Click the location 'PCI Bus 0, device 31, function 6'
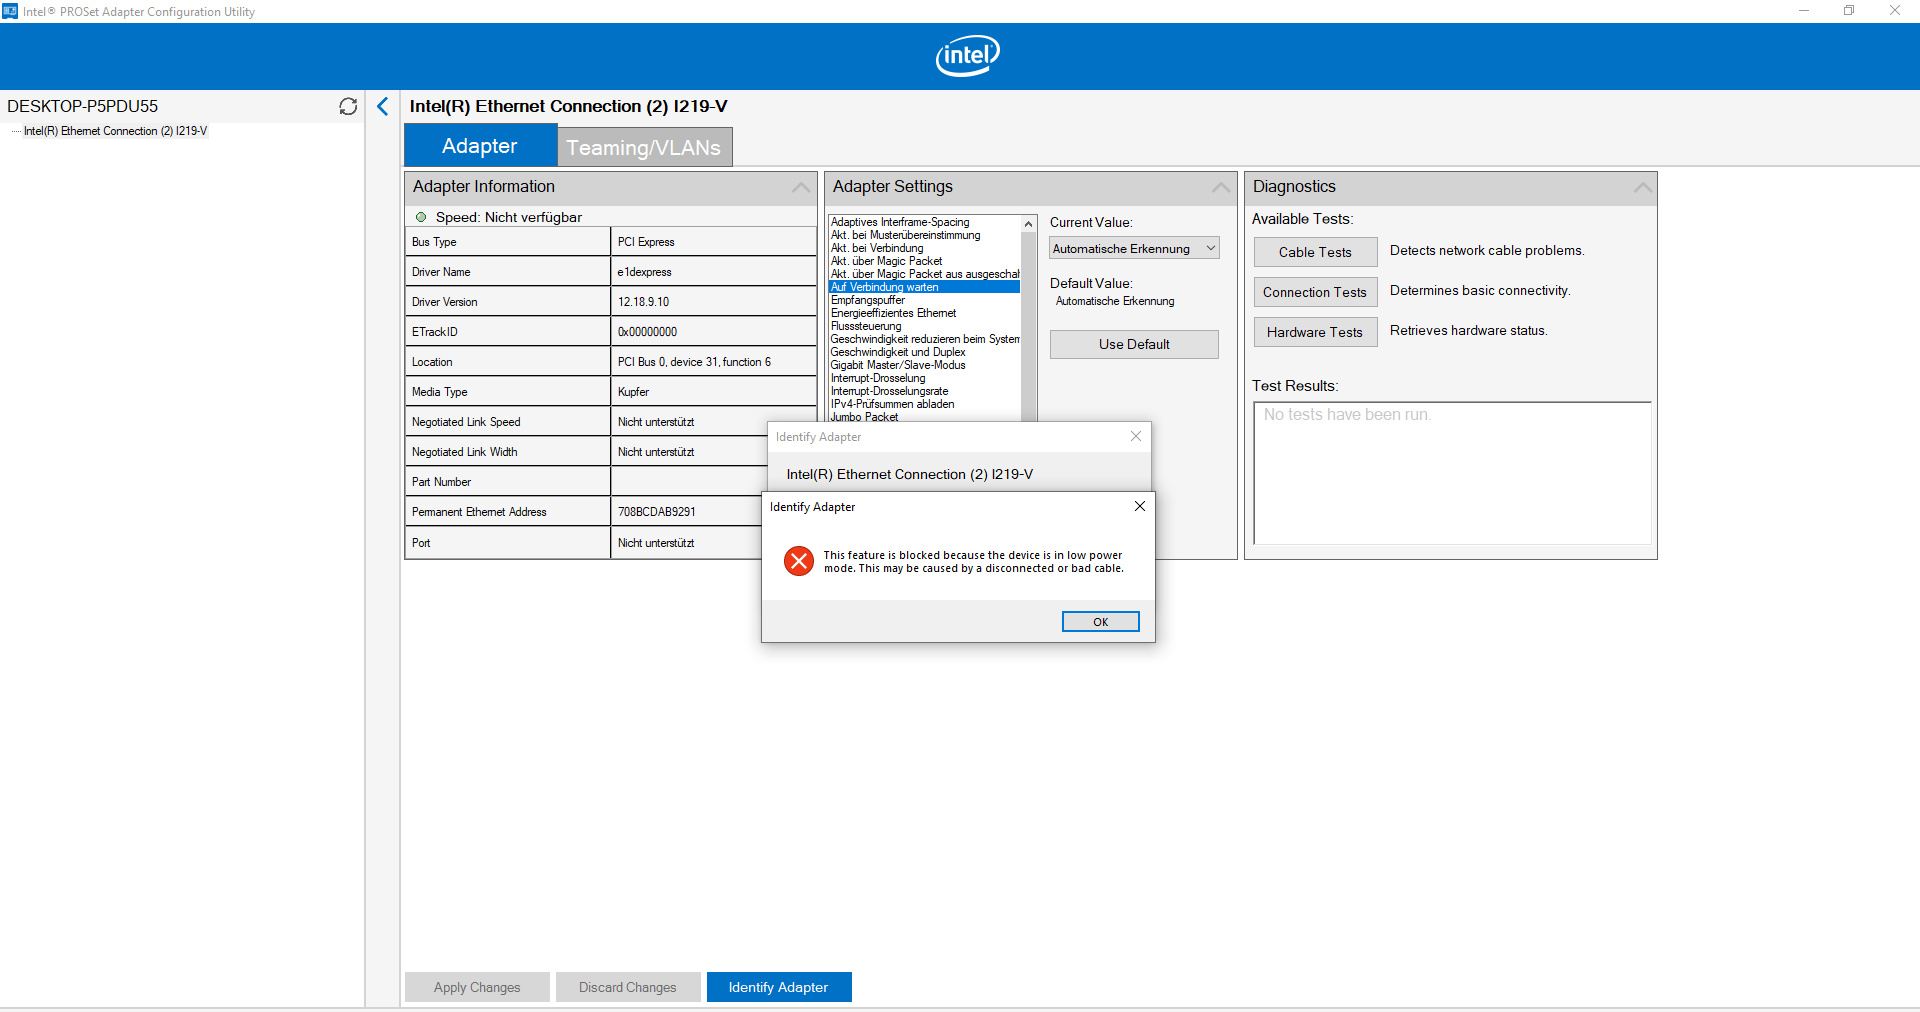1920x1012 pixels. coord(694,362)
